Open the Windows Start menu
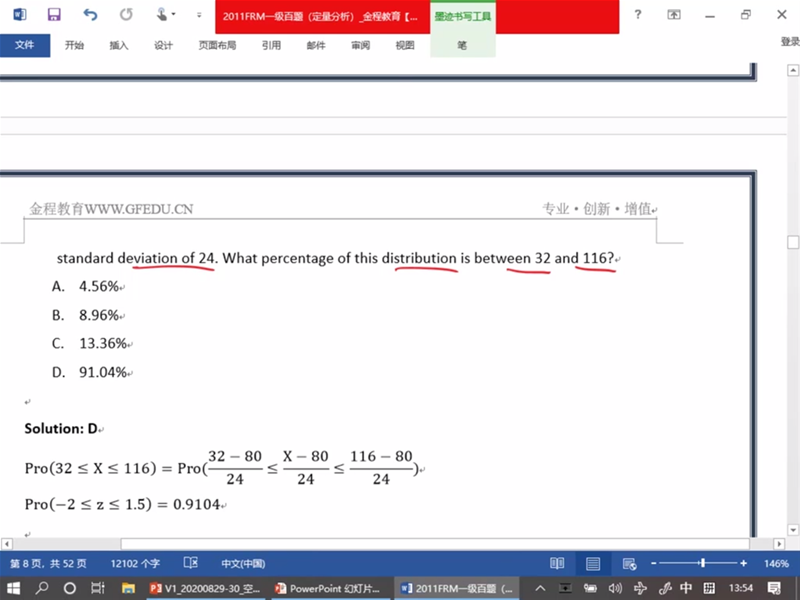 (x=12, y=588)
